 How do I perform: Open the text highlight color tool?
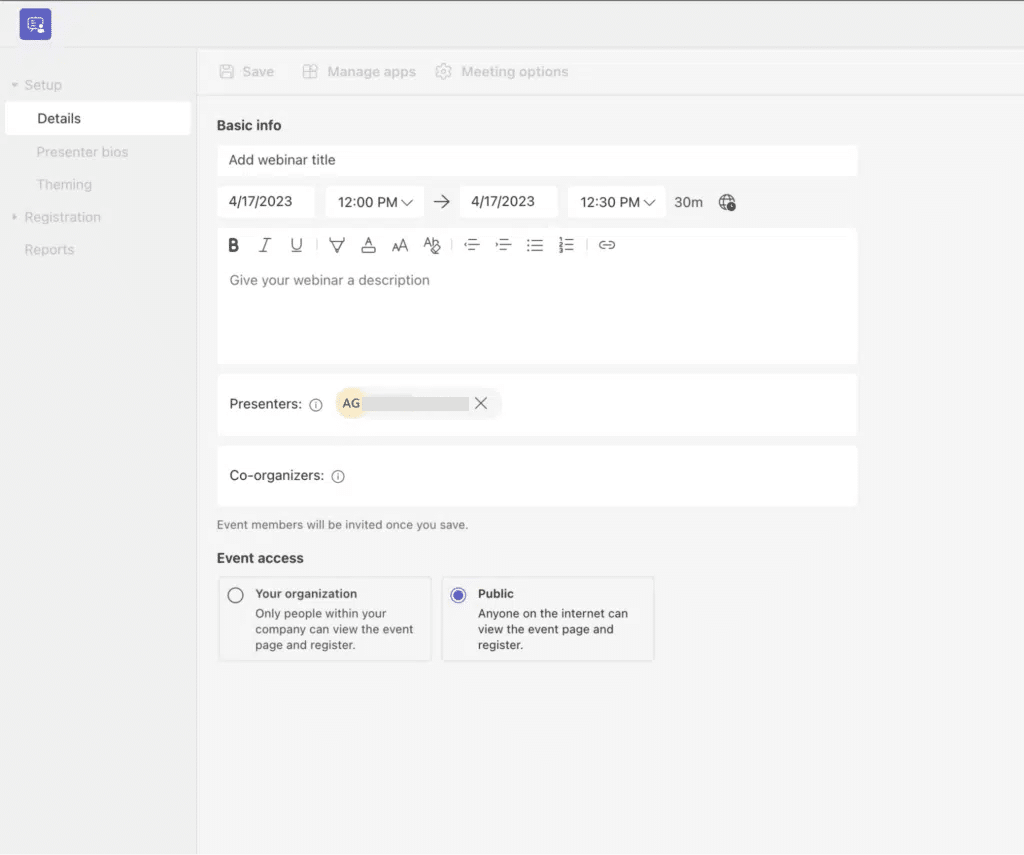(336, 245)
